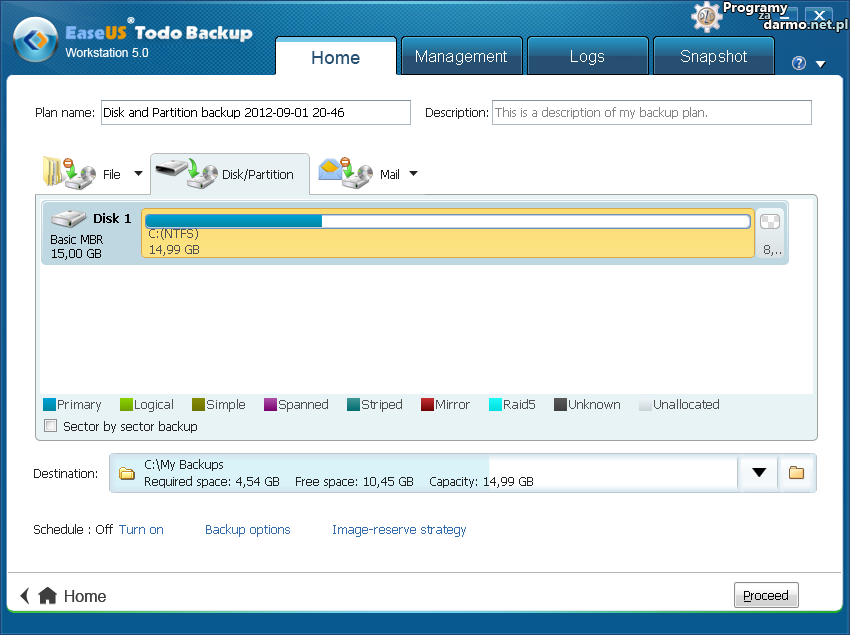850x635 pixels.
Task: Click the Mail backup envelope icon
Action: [345, 173]
